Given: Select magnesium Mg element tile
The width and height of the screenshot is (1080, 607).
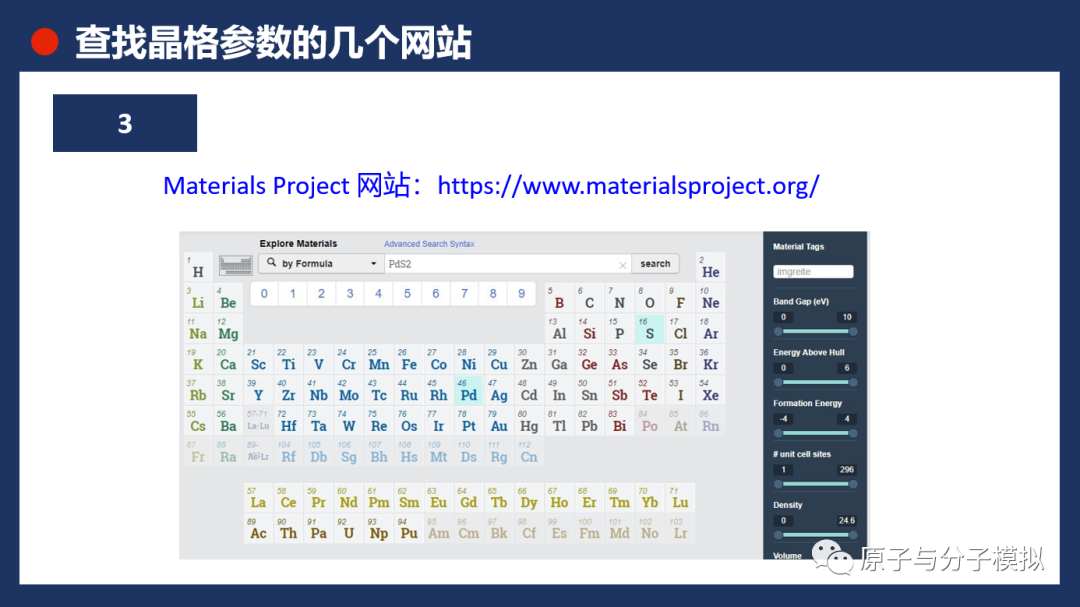Looking at the screenshot, I should (x=228, y=329).
